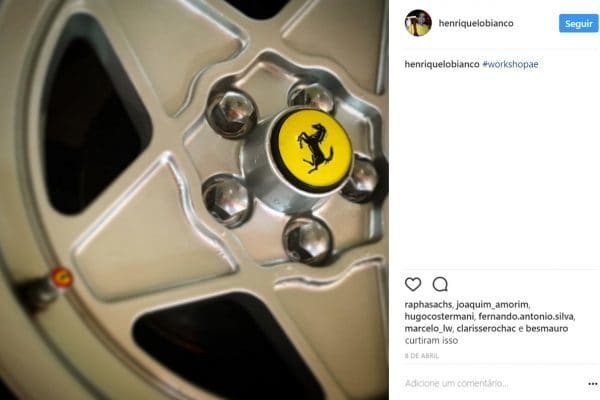Screen dimensions: 600x400
Task: Click the Ferrari wheel photo
Action: (194, 200)
